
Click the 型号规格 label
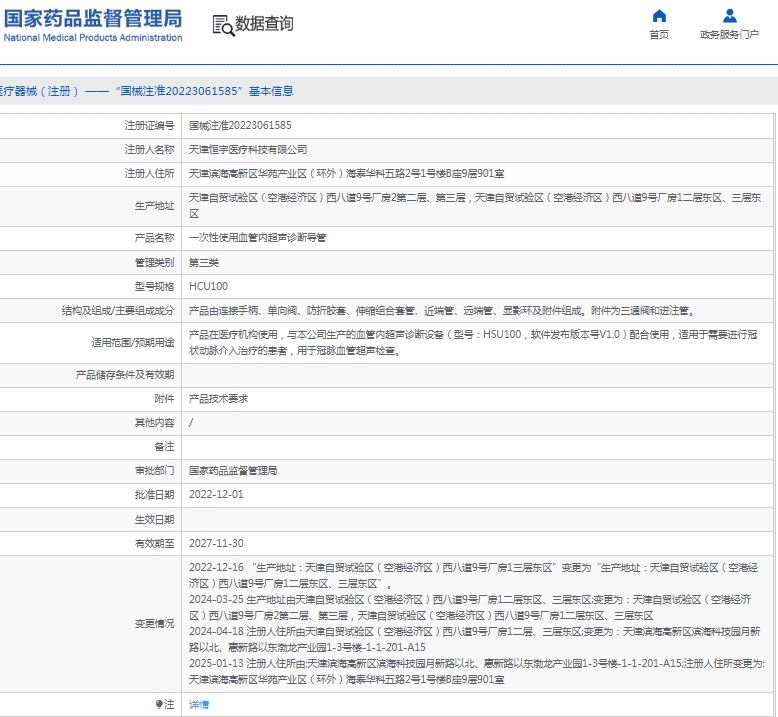click(154, 286)
